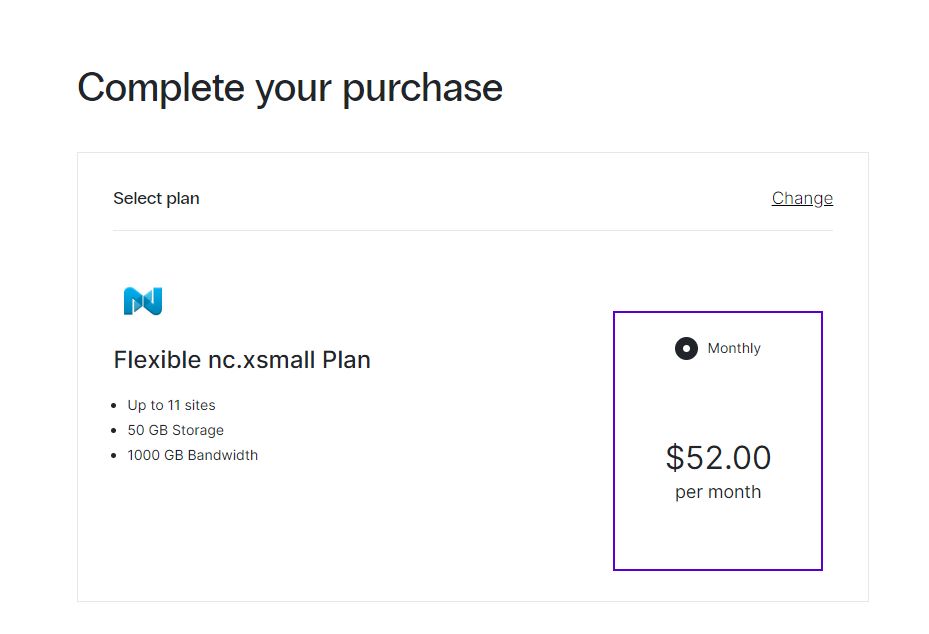
Task: Click the word "Plan" ending the plan title
Action: 346,360
